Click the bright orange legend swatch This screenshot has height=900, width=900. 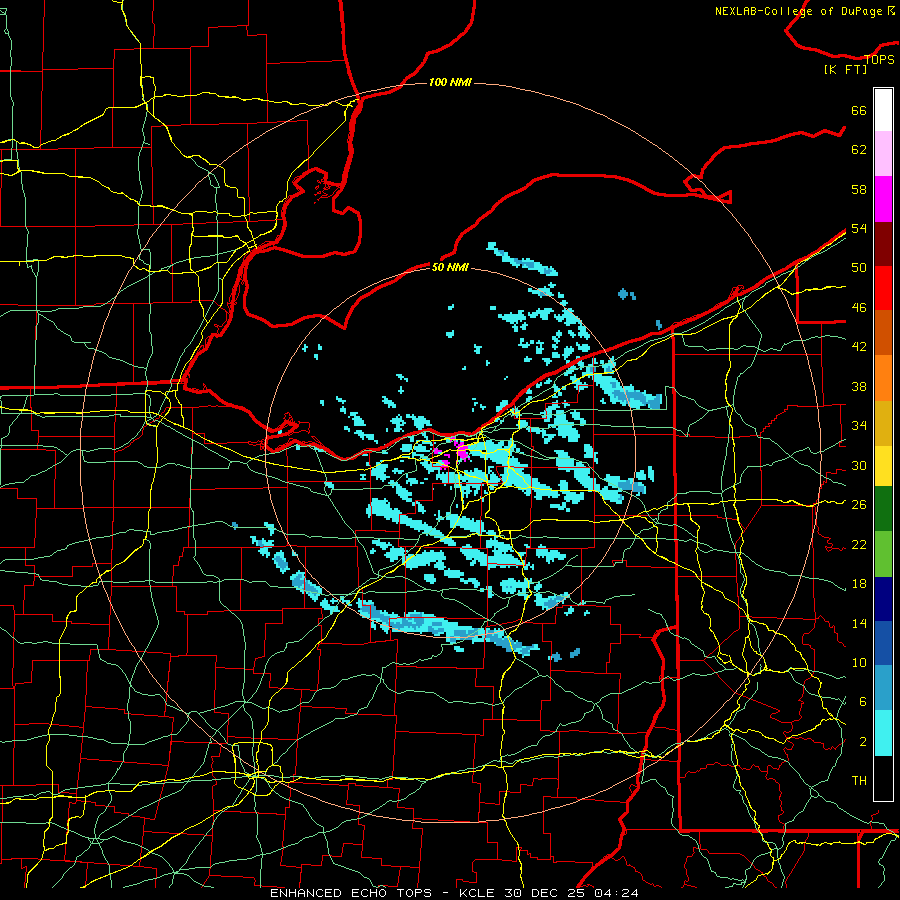tap(883, 378)
